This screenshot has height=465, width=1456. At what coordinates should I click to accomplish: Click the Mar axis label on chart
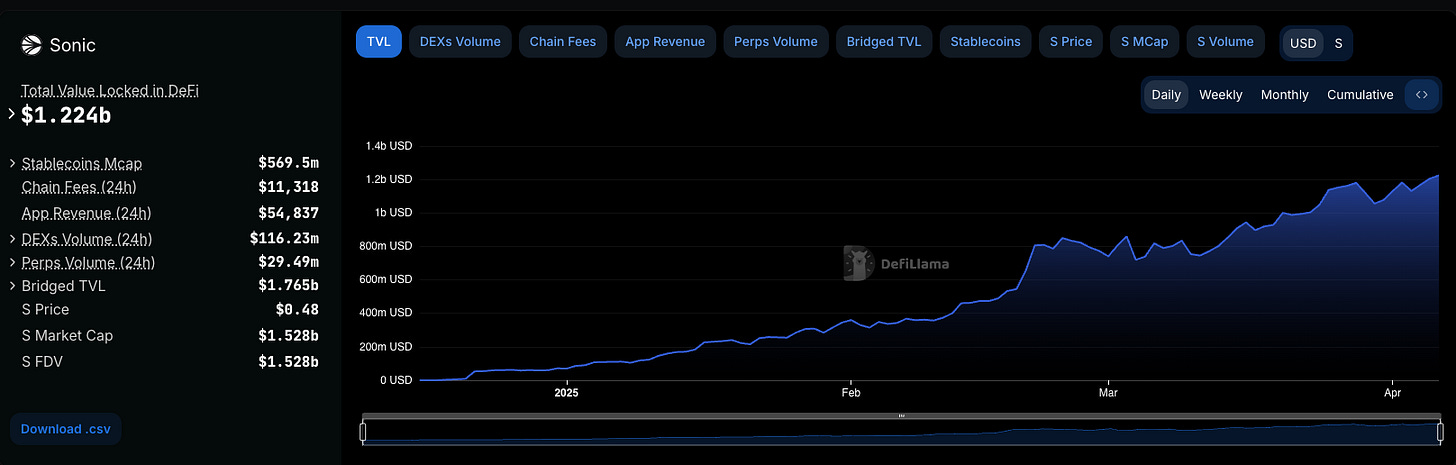1107,394
